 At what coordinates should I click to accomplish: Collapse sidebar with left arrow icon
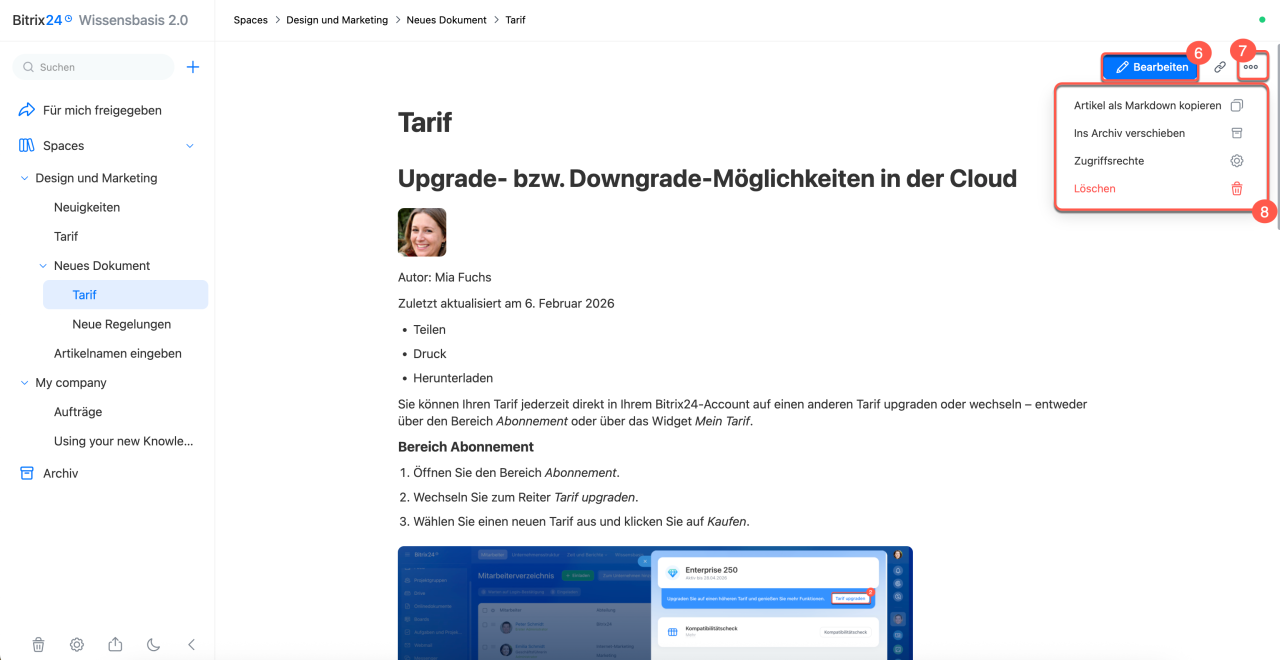pyautogui.click(x=192, y=645)
